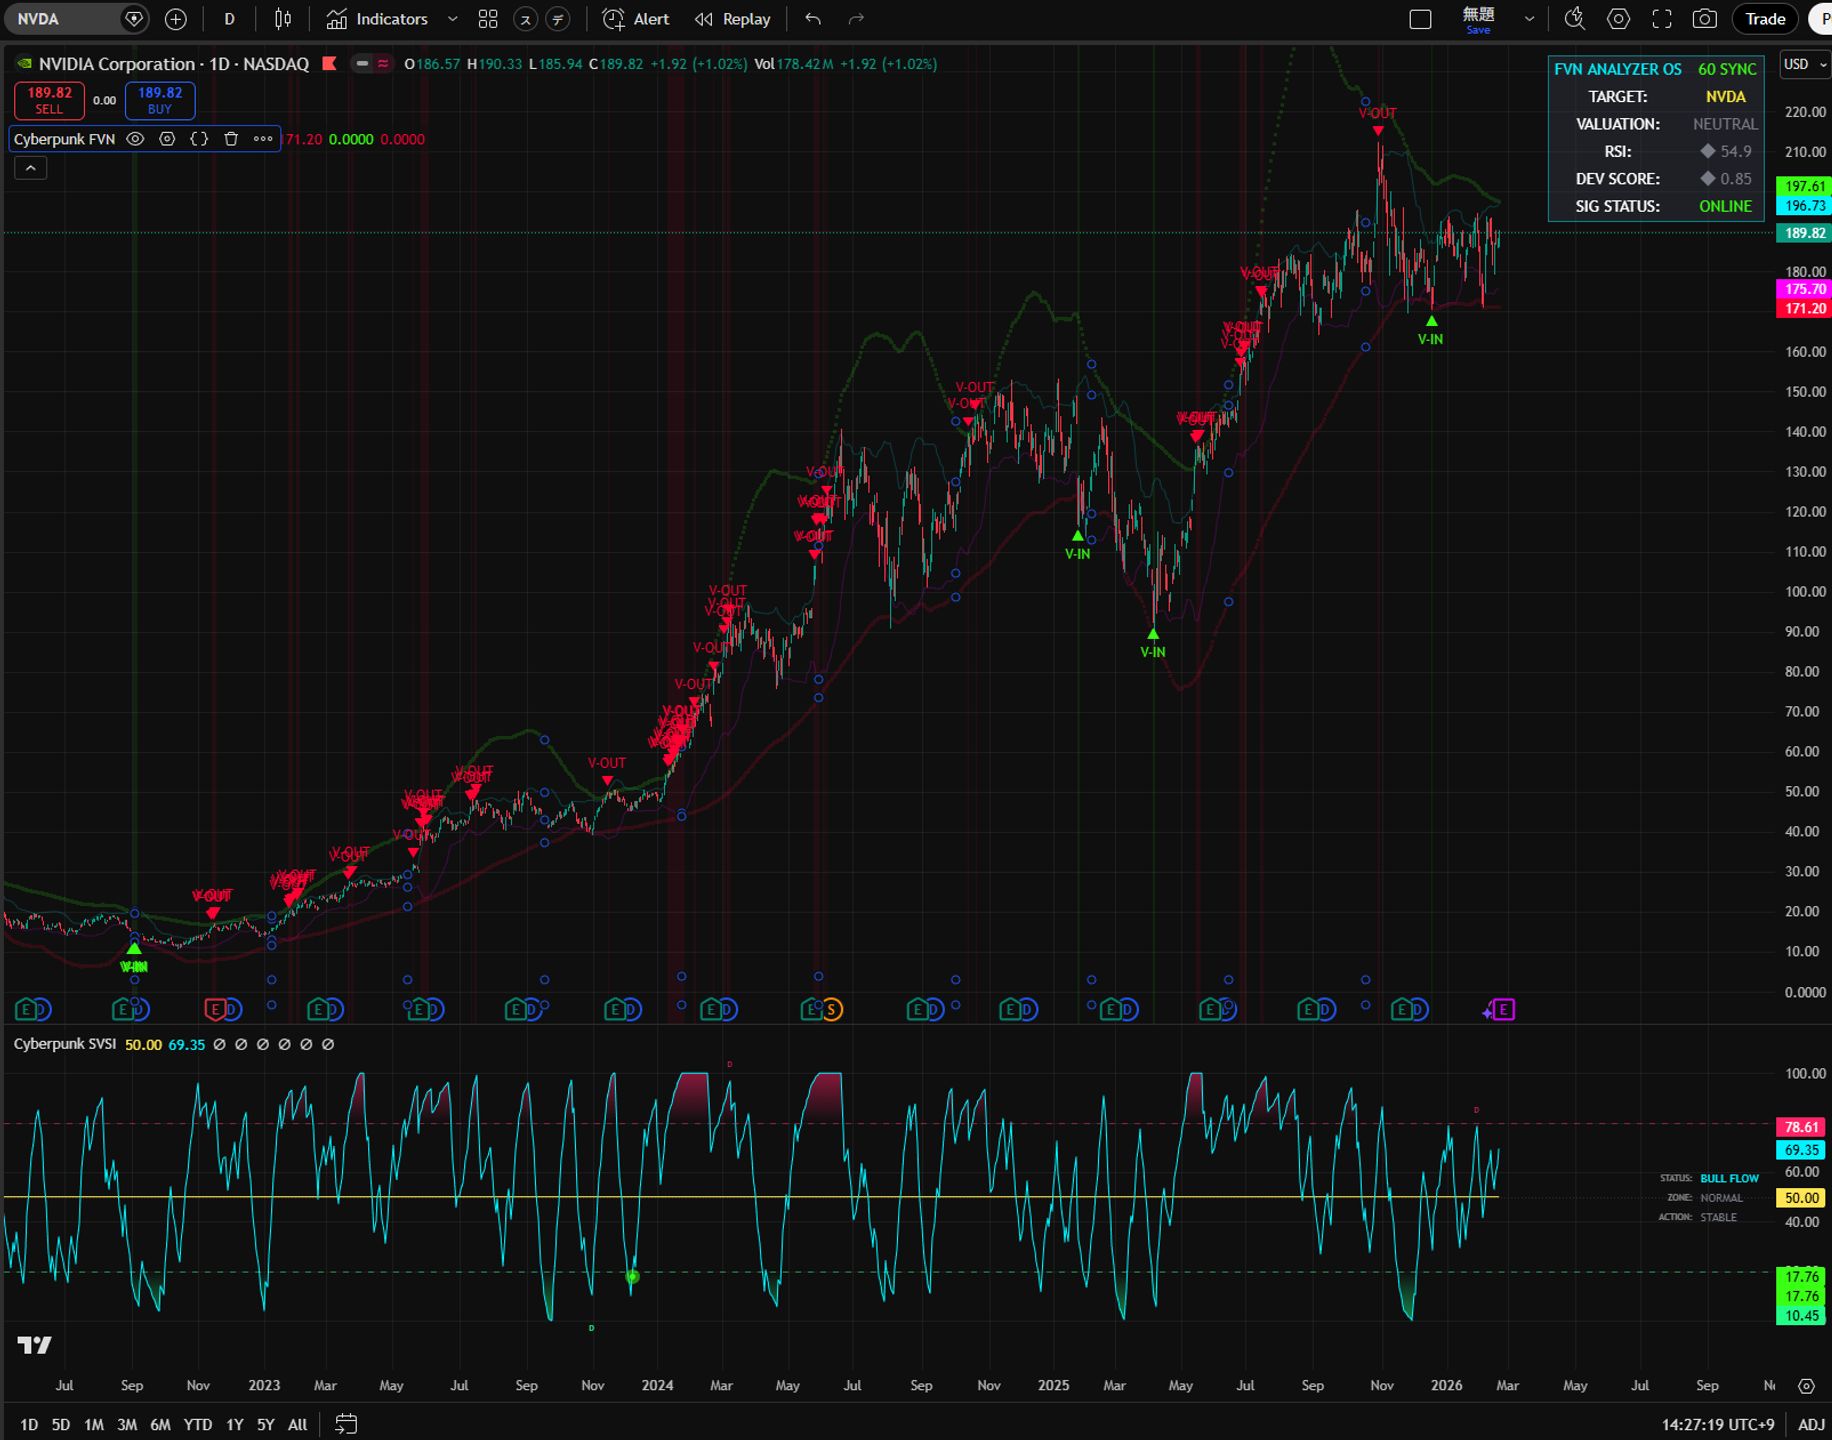Toggle the grey dash icon beside the flag

pos(362,64)
